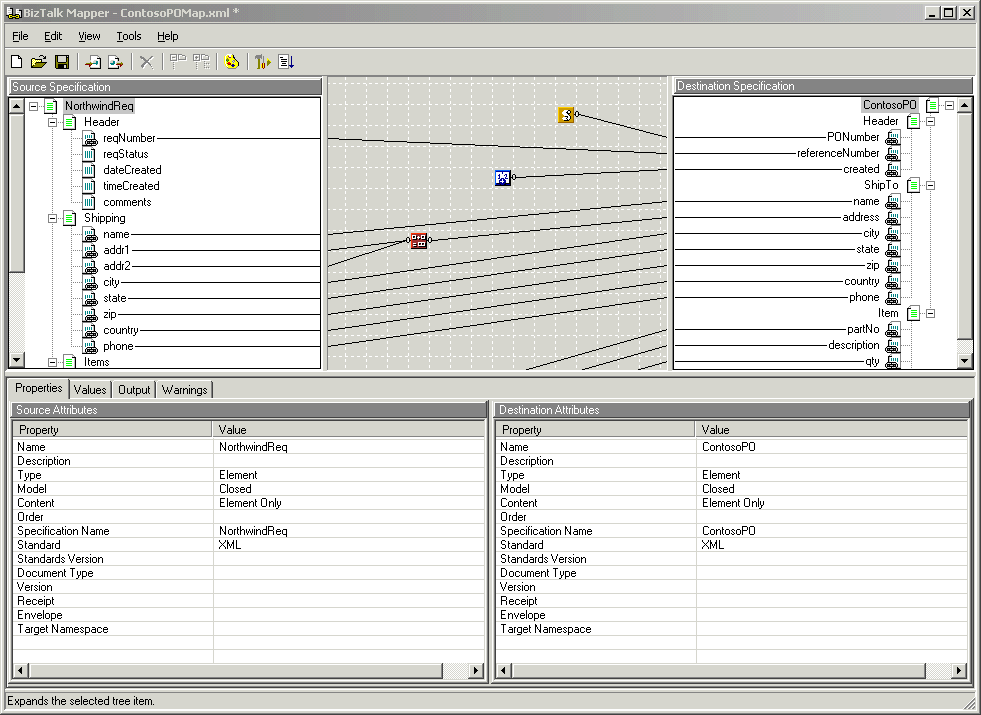
Task: Click Property column header in Source Attributes
Action: pos(113,430)
